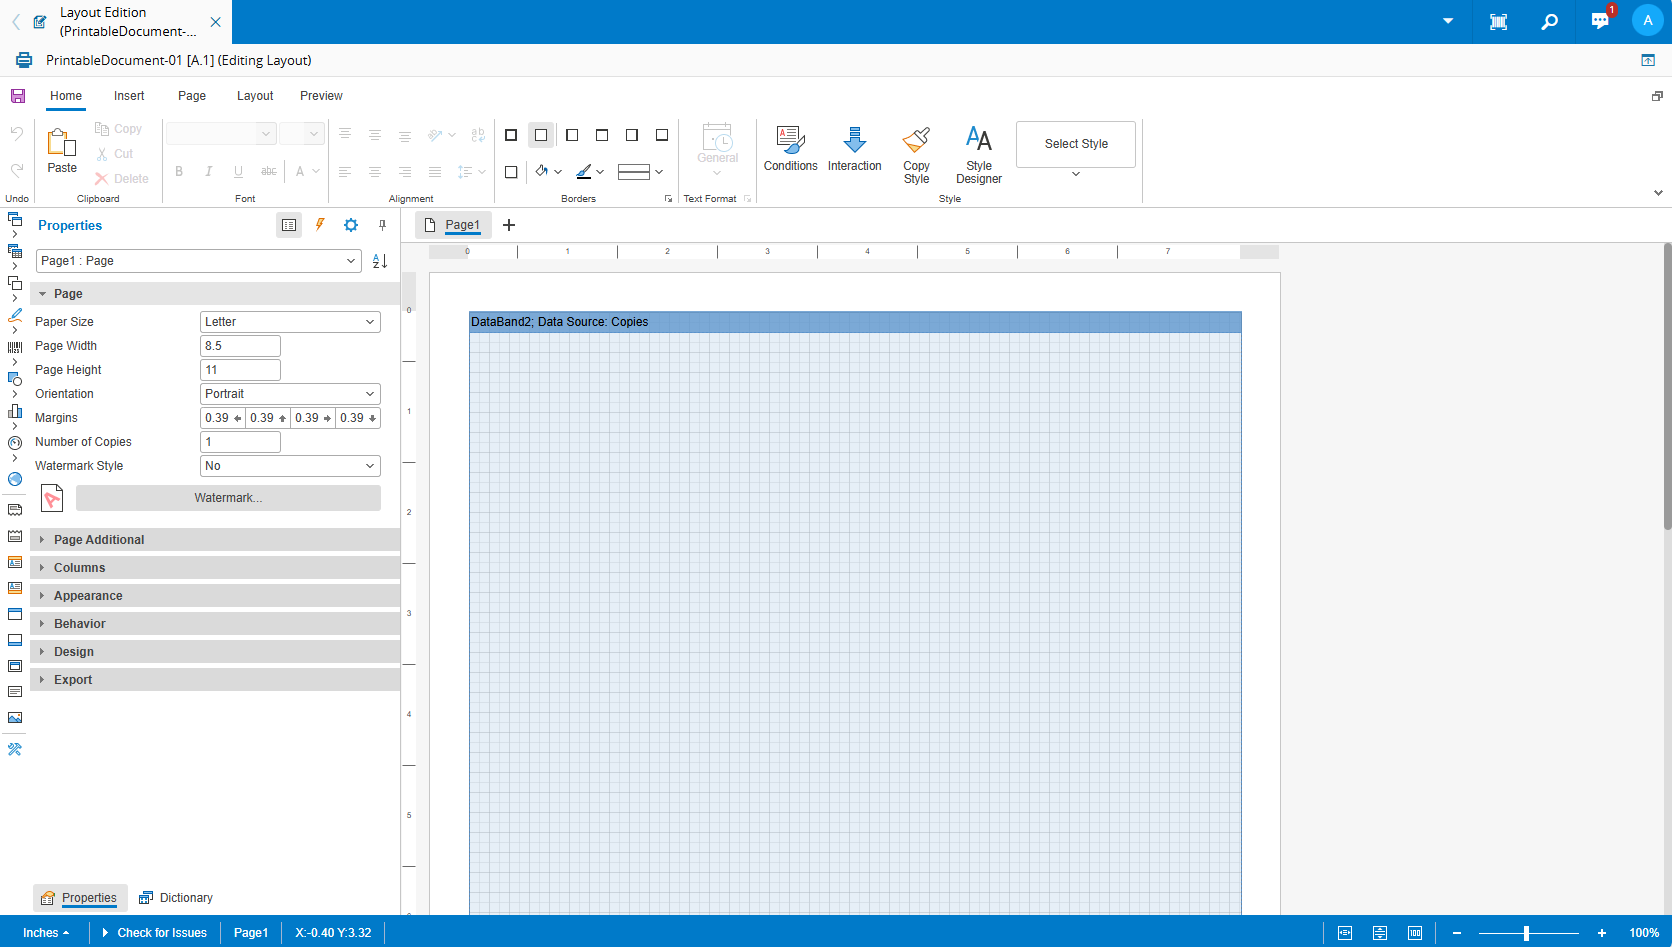Viewport: 1672px width, 947px height.
Task: Click Check for Issues in status bar
Action: (x=161, y=933)
